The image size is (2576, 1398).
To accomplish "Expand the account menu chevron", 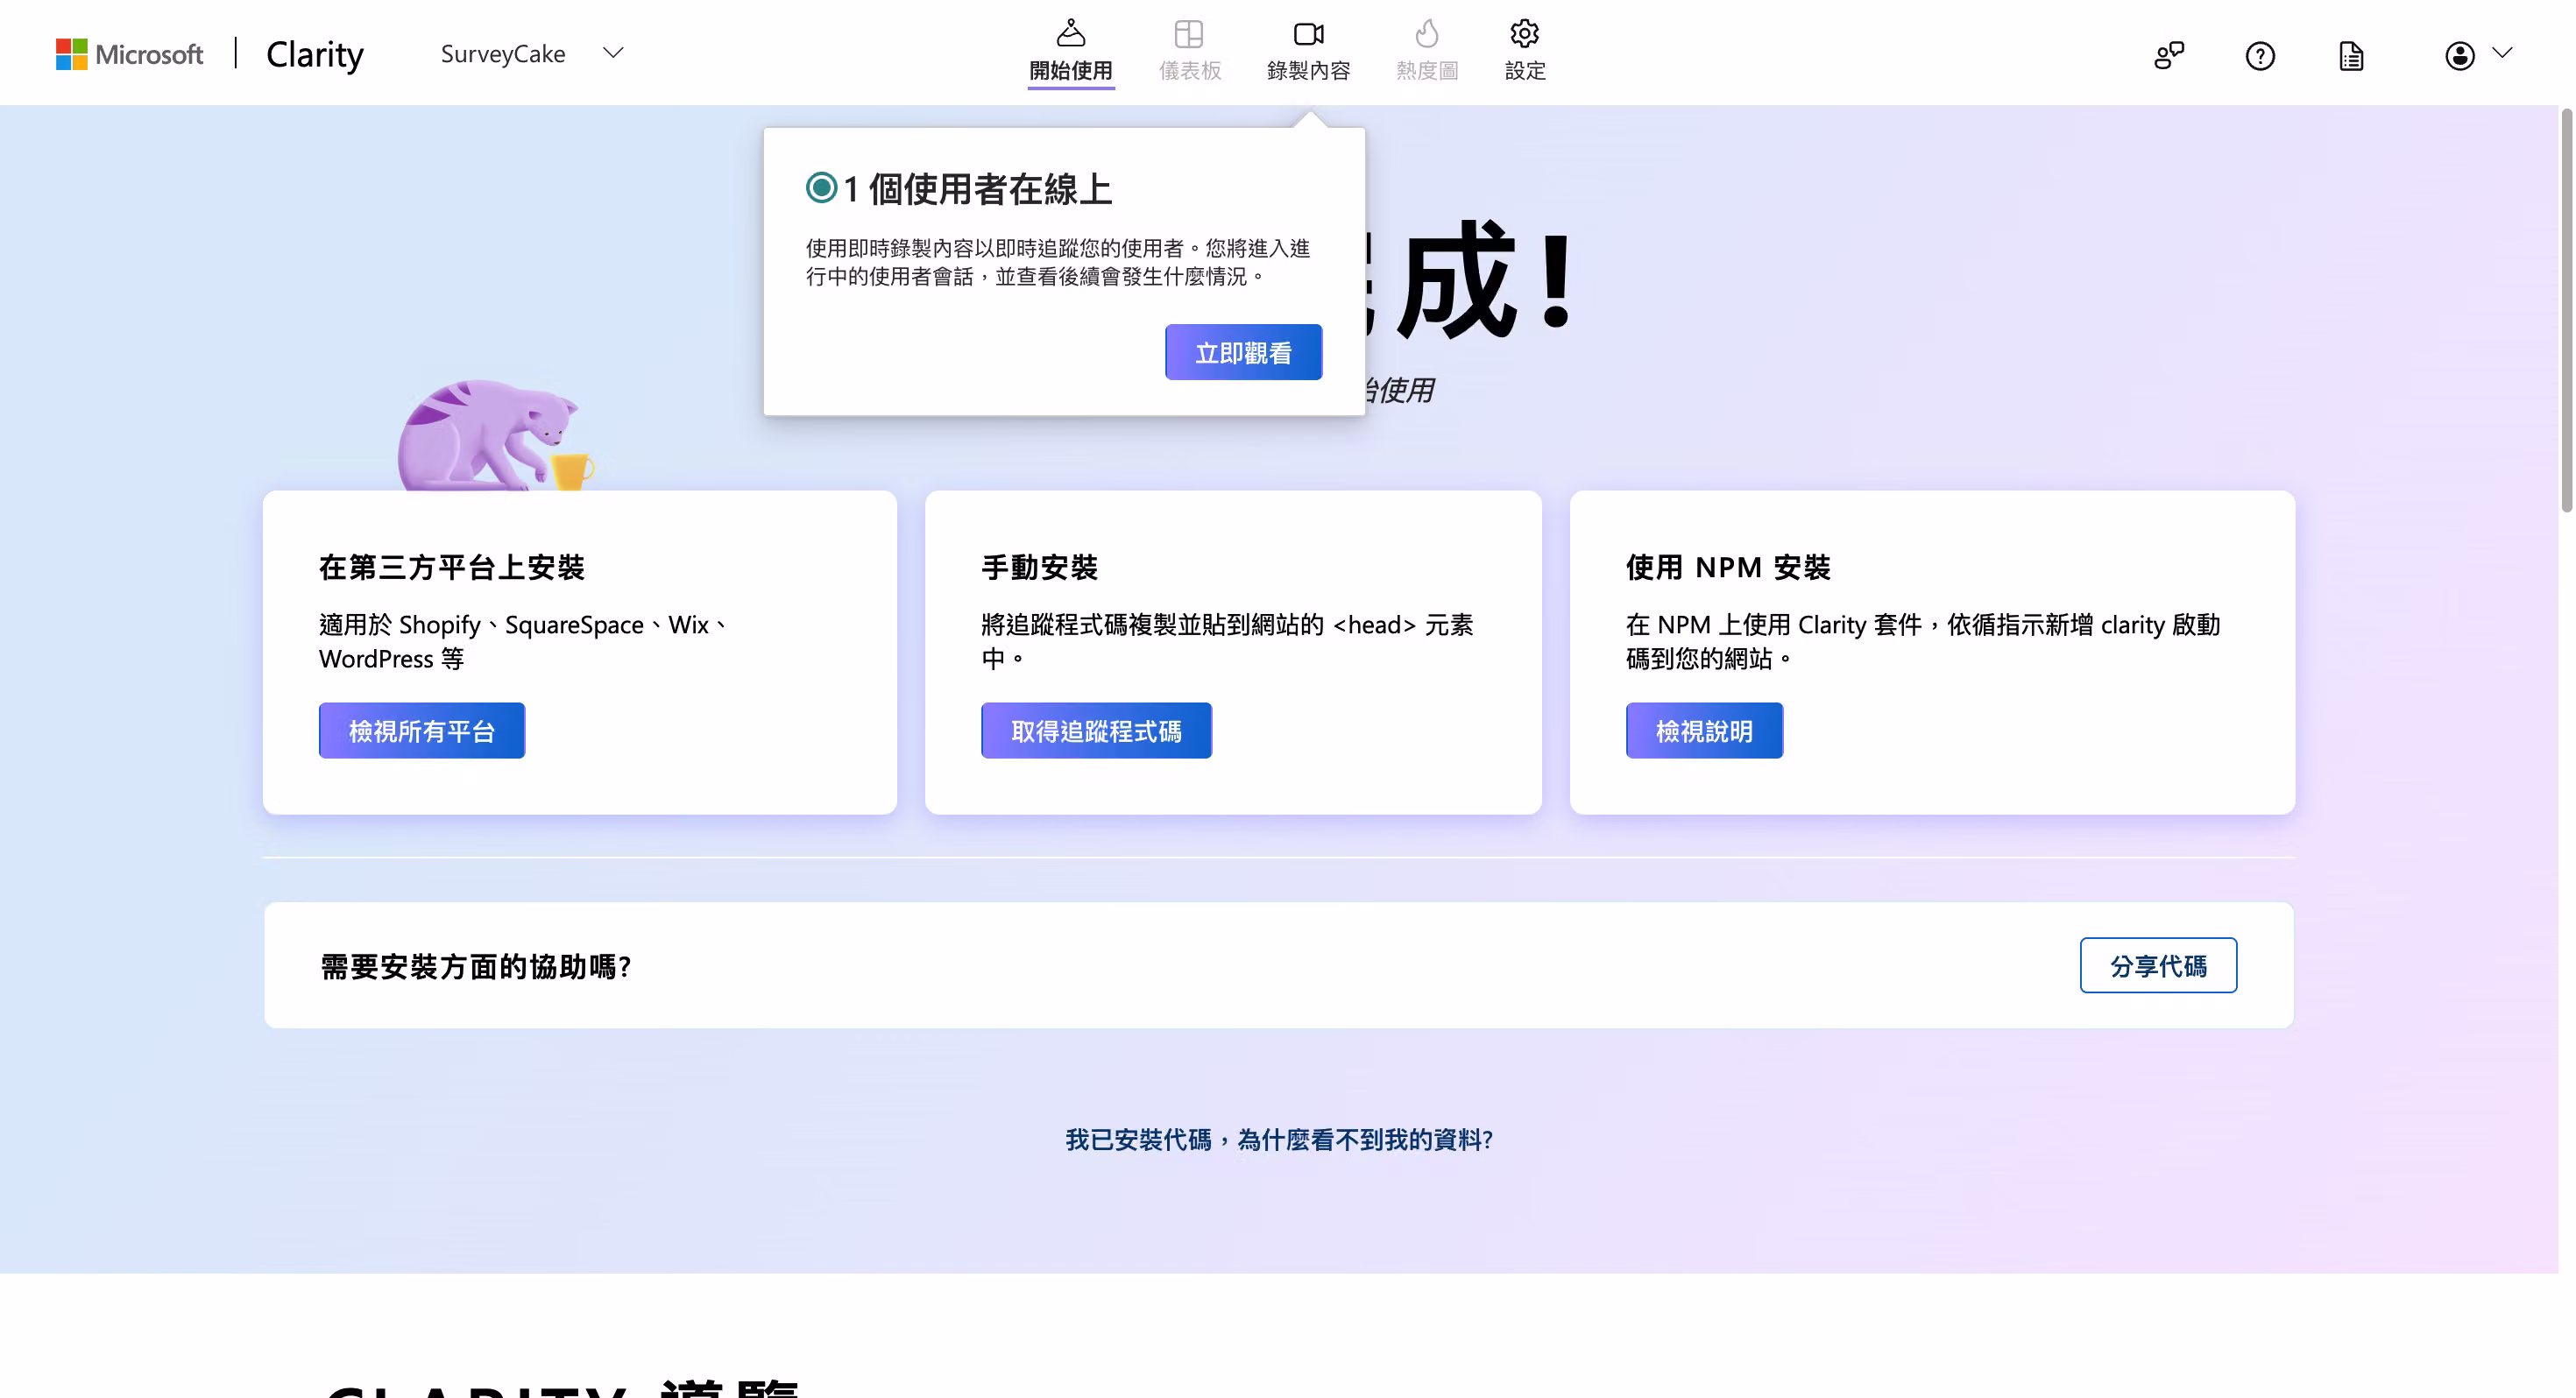I will 2502,52.
